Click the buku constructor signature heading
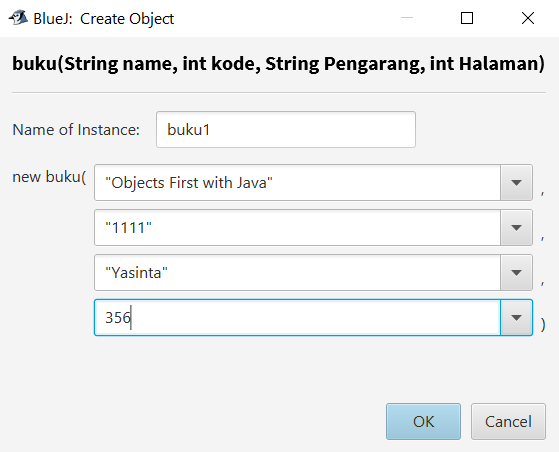The image size is (559, 452). (x=278, y=64)
